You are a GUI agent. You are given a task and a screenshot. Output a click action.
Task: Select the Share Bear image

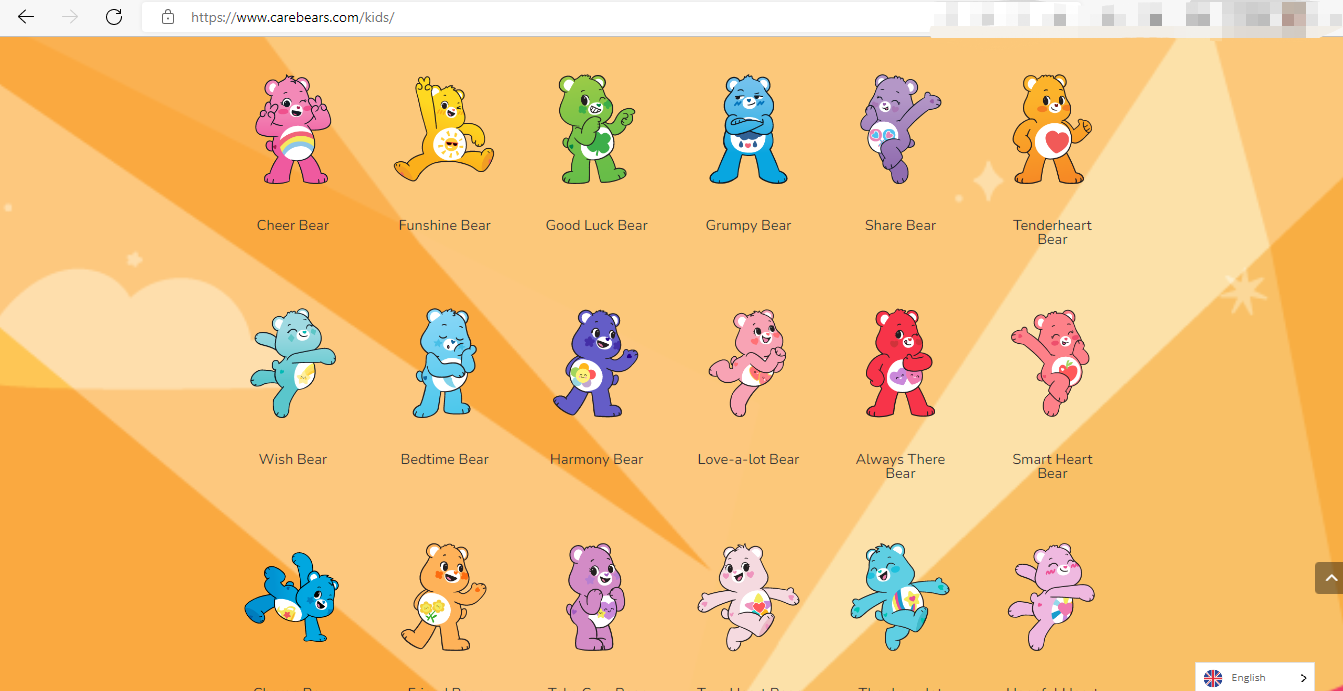click(x=899, y=130)
